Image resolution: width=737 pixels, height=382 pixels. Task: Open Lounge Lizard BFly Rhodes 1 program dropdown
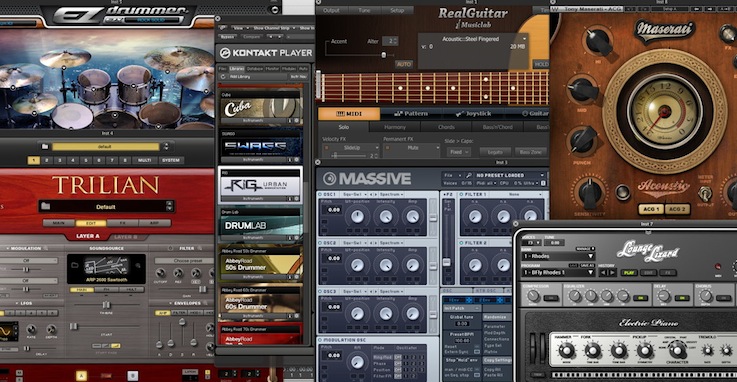click(558, 273)
